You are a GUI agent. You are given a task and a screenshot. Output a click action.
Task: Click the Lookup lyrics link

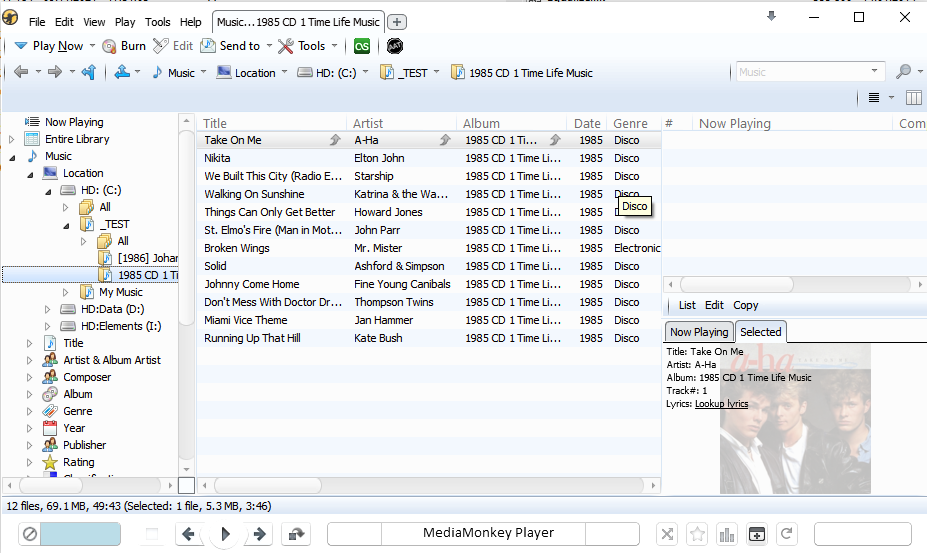721,404
